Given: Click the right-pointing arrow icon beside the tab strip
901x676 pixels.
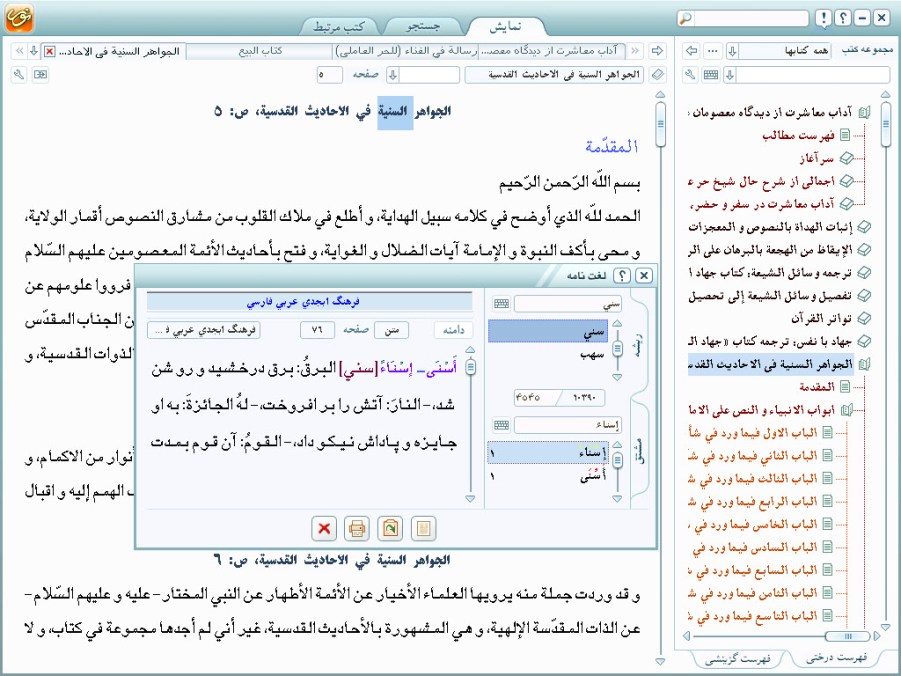Looking at the screenshot, I should [x=657, y=51].
